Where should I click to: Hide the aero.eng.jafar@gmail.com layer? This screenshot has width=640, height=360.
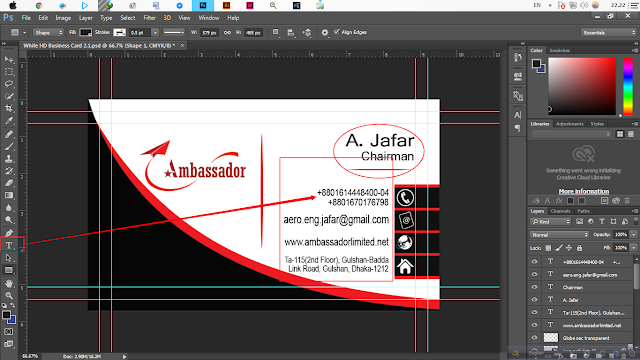[534, 274]
